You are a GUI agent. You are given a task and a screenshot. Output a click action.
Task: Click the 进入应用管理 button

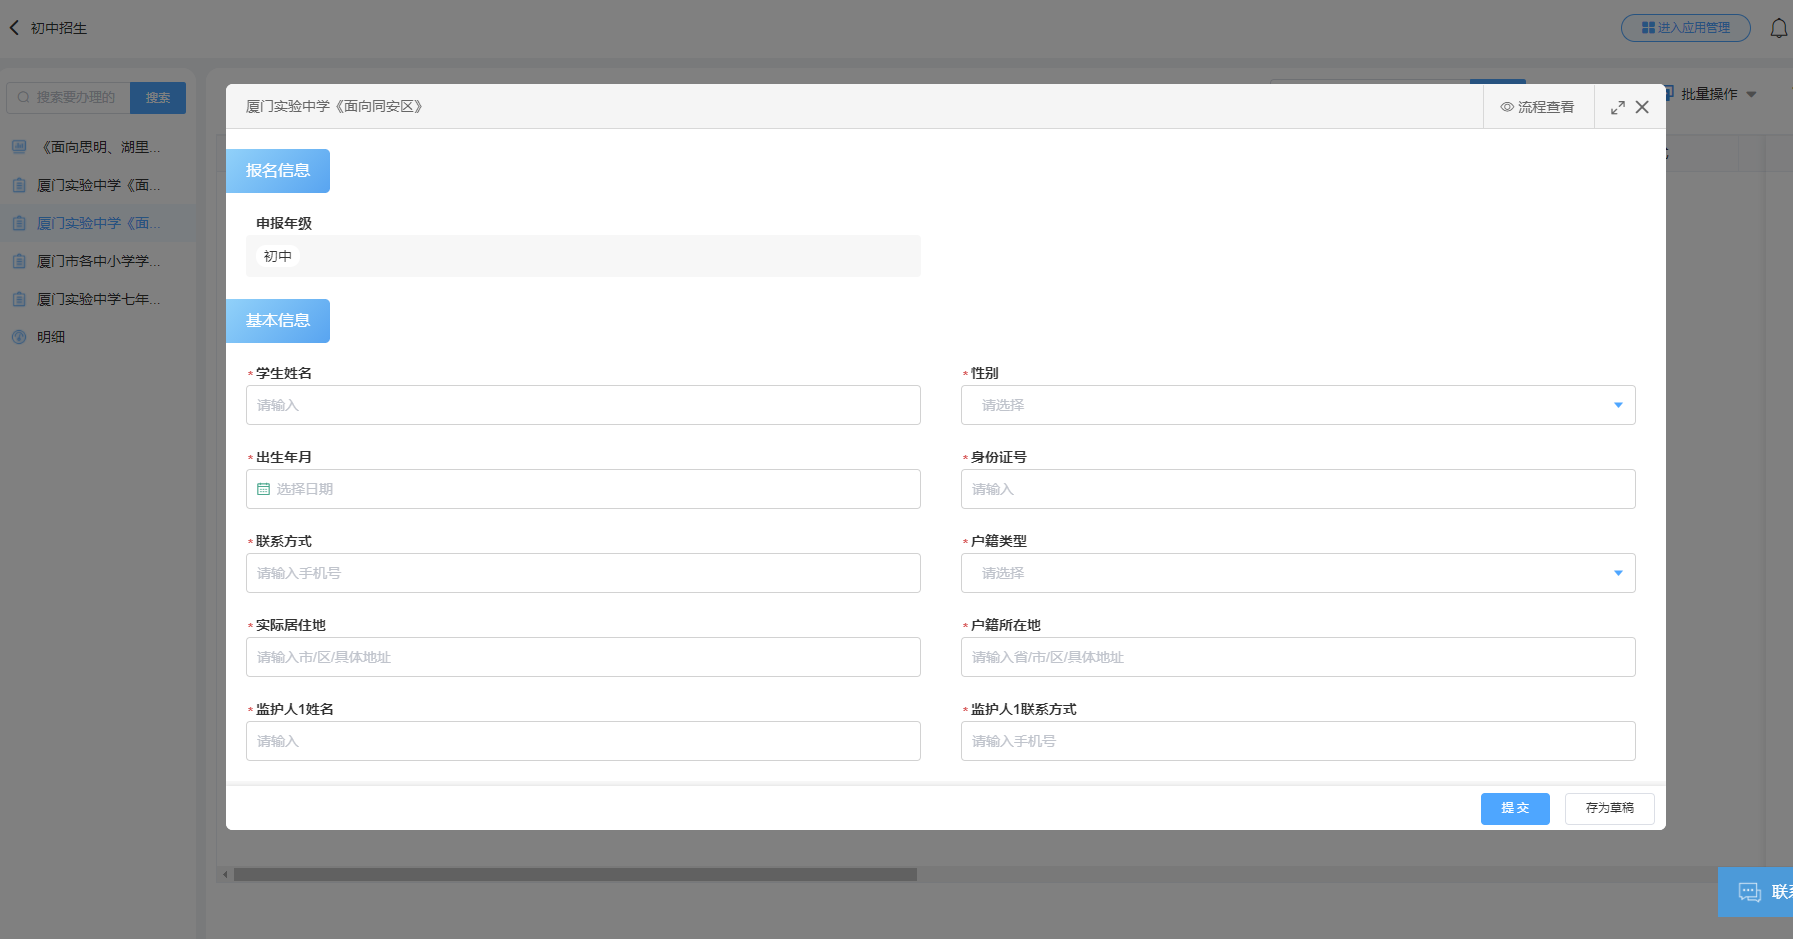tap(1685, 28)
